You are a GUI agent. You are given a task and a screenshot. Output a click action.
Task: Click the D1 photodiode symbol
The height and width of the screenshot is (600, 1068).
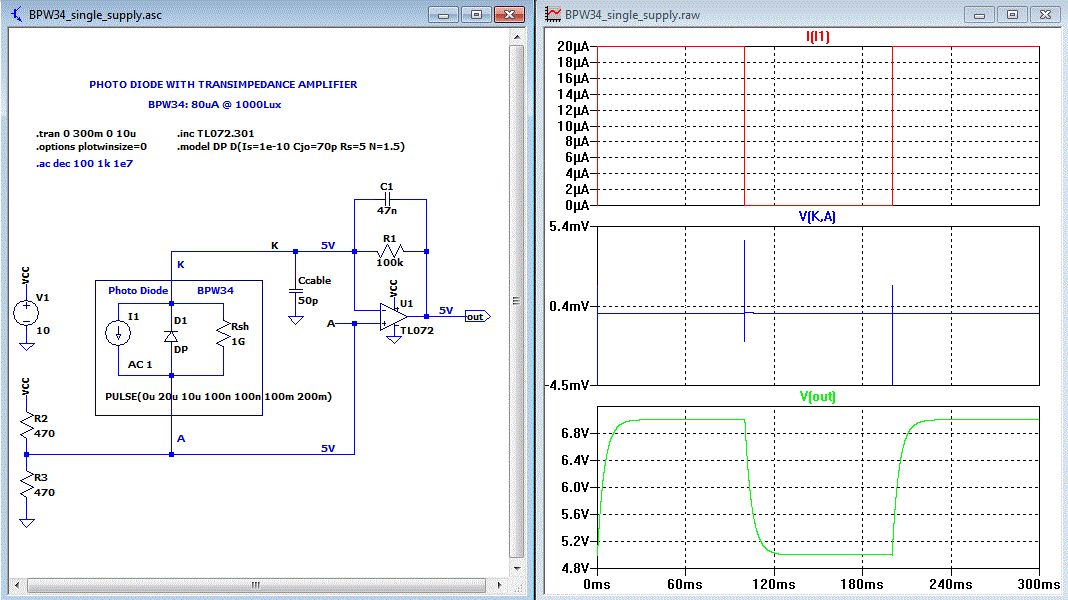point(171,335)
